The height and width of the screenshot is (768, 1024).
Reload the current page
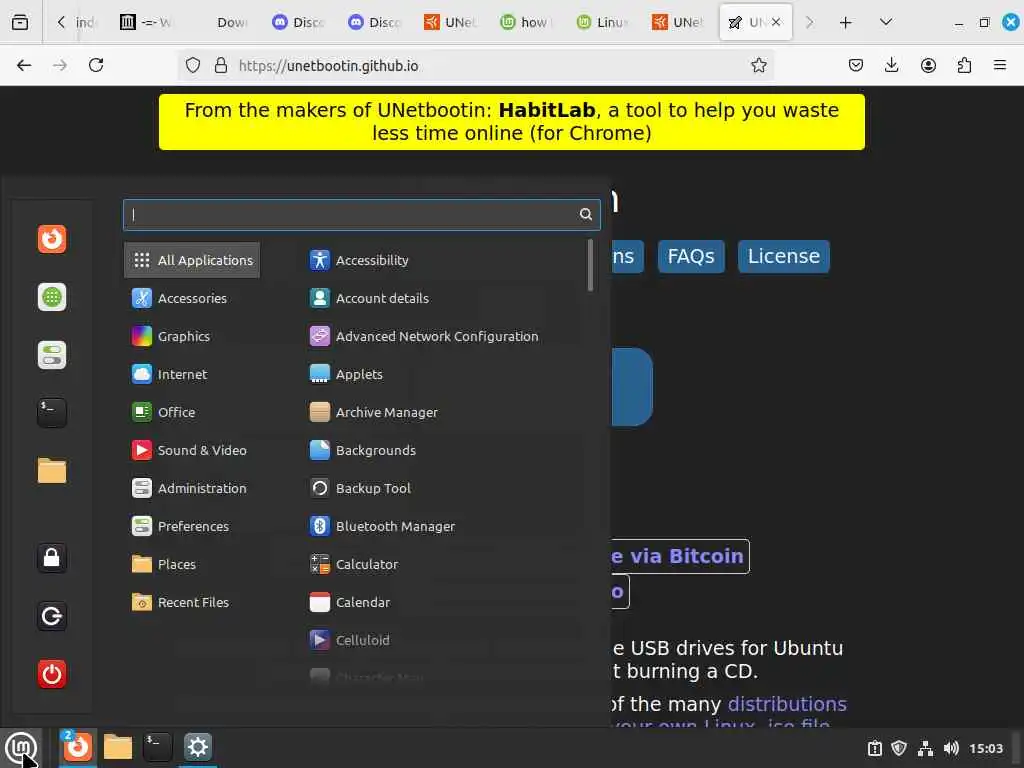click(x=96, y=65)
